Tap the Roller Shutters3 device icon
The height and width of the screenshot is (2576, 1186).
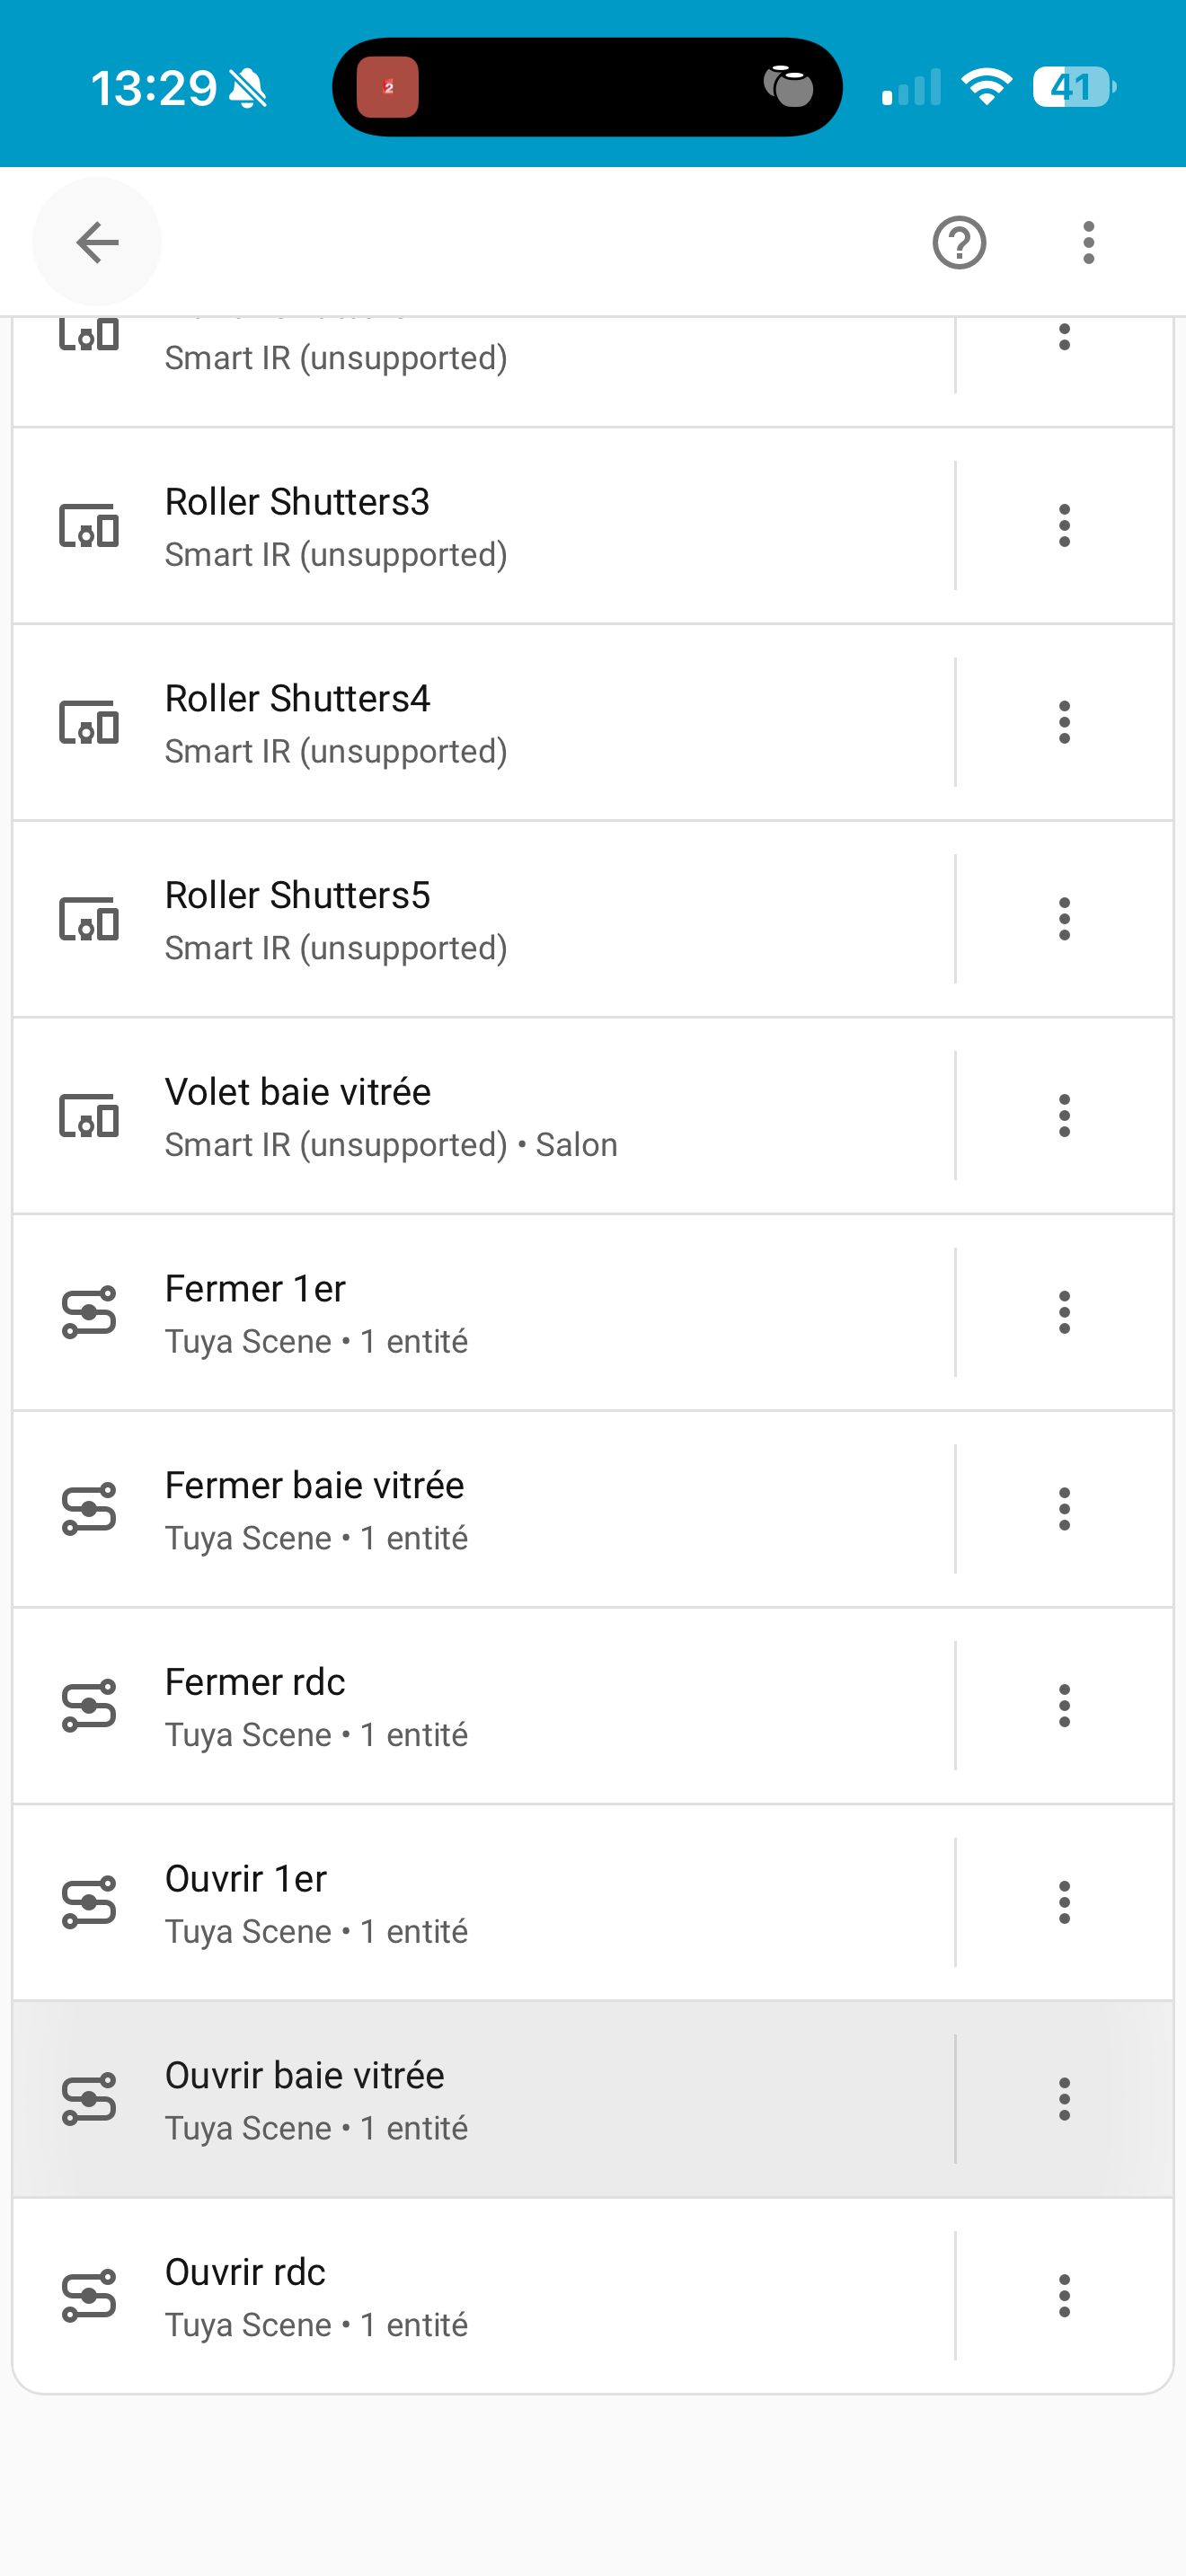[x=89, y=526]
